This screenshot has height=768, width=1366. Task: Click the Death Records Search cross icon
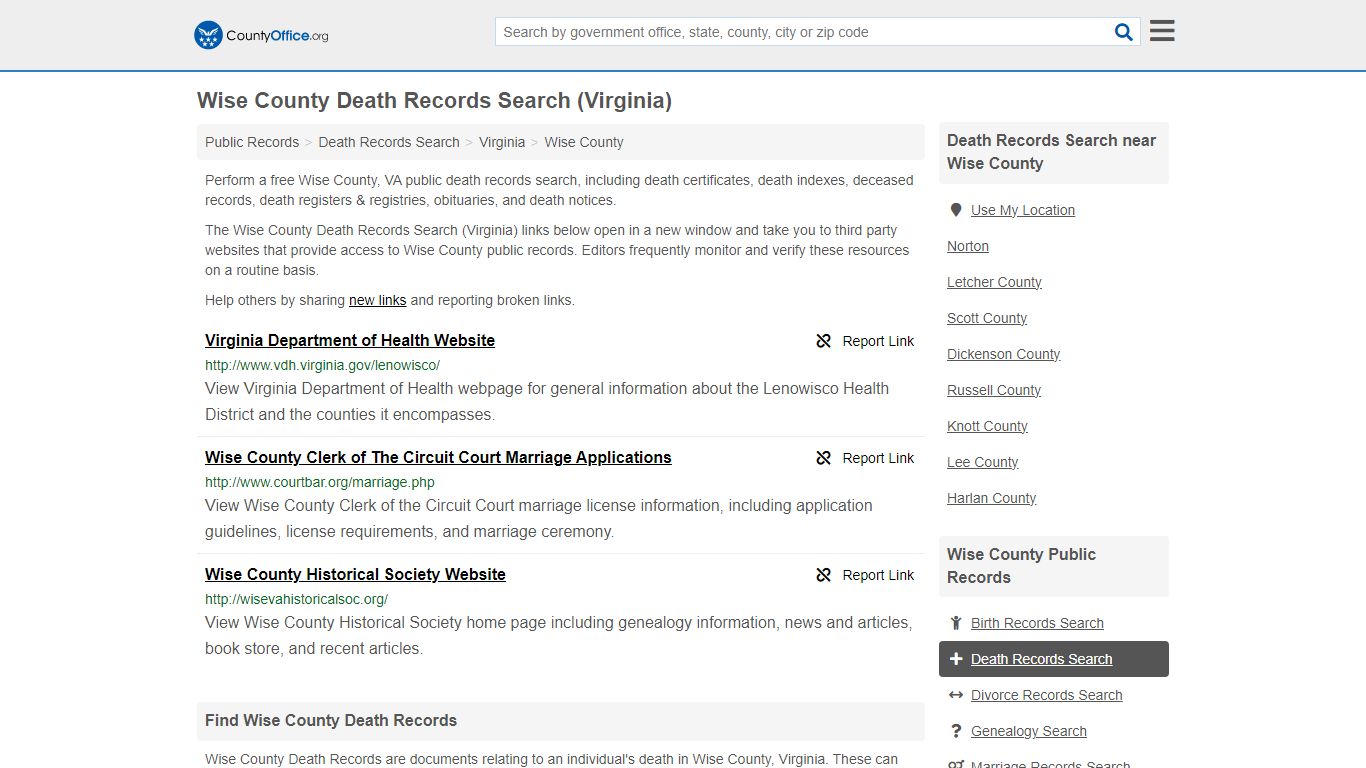(956, 659)
